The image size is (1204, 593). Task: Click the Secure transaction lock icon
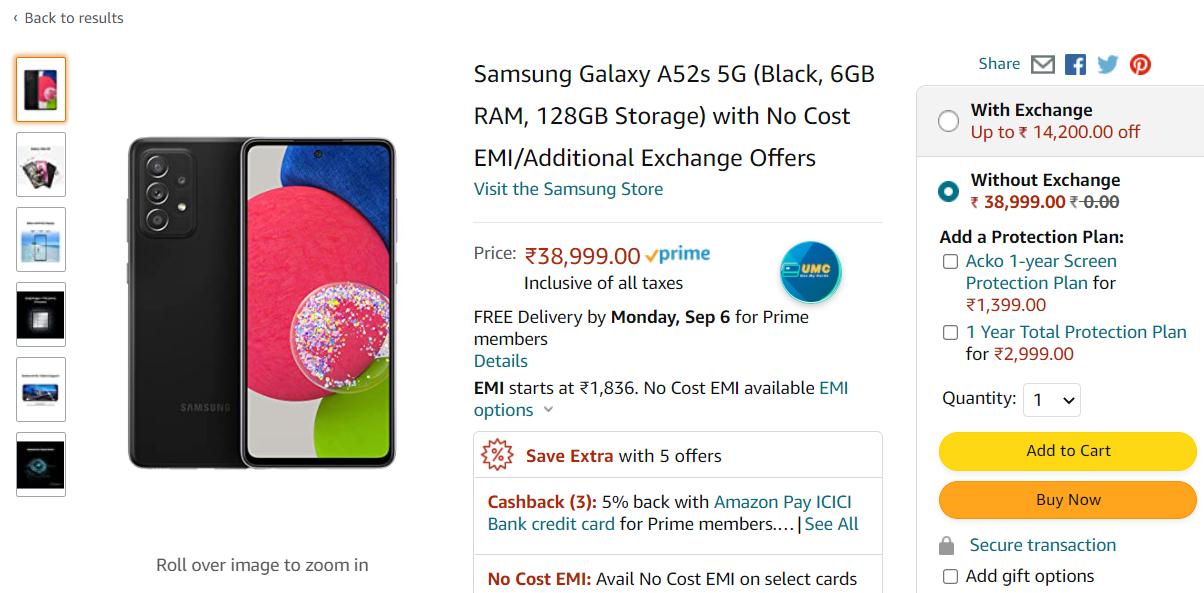(x=946, y=546)
